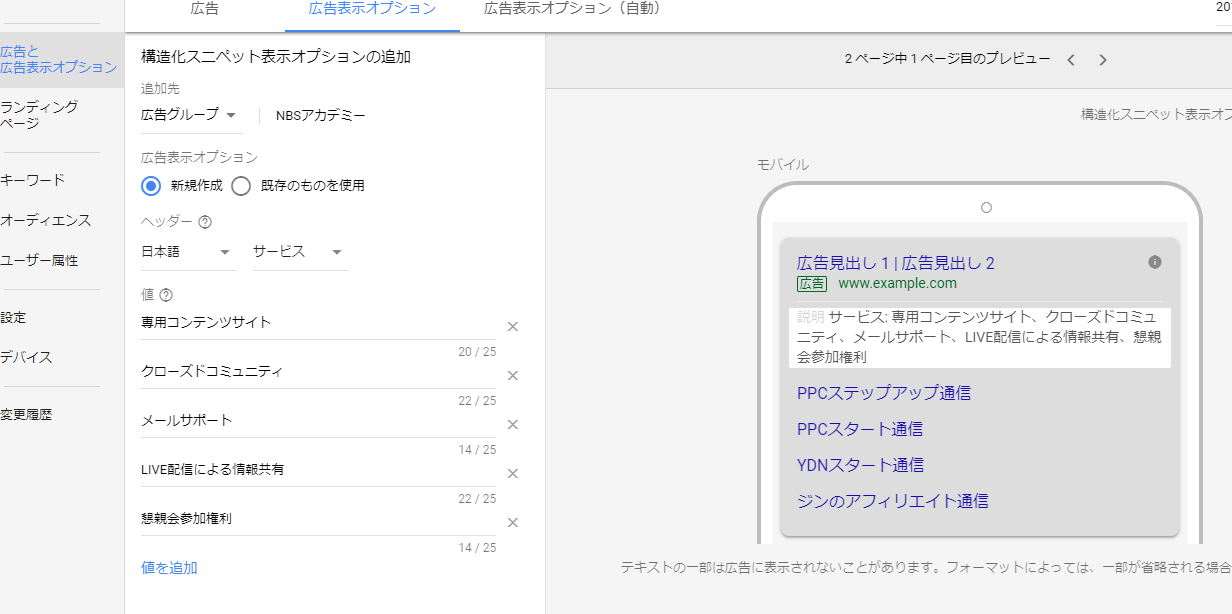Open 広告表示オプション（自動） tab
Image resolution: width=1232 pixels, height=614 pixels.
(x=572, y=9)
